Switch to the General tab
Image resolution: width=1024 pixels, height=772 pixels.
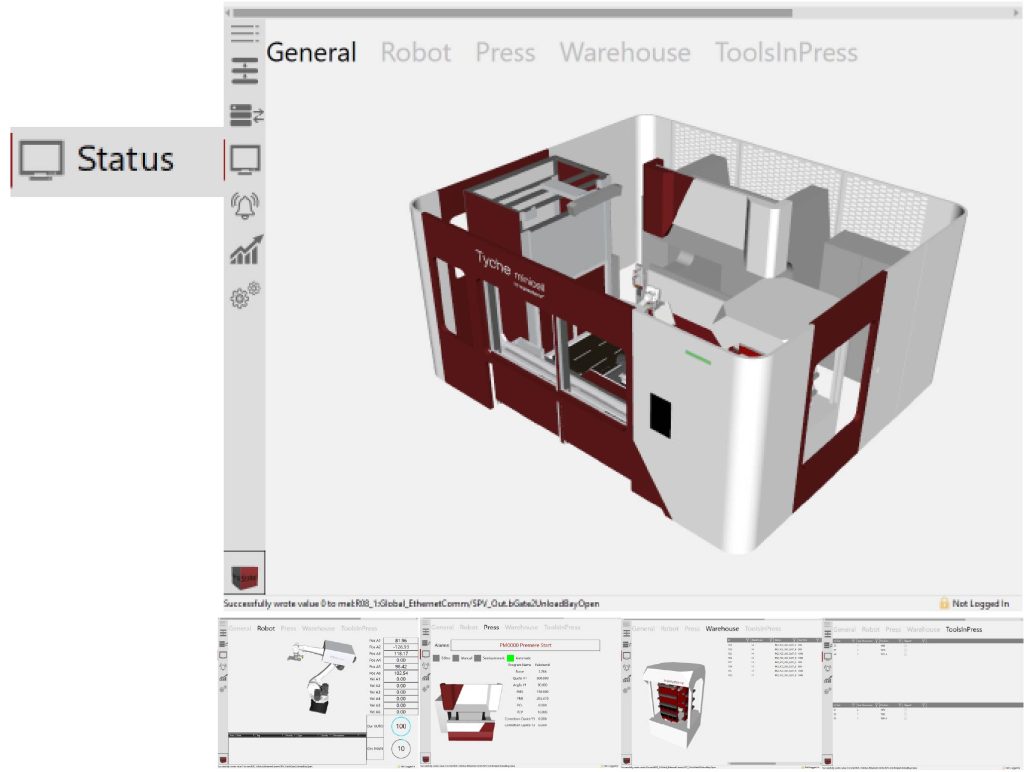pos(311,53)
